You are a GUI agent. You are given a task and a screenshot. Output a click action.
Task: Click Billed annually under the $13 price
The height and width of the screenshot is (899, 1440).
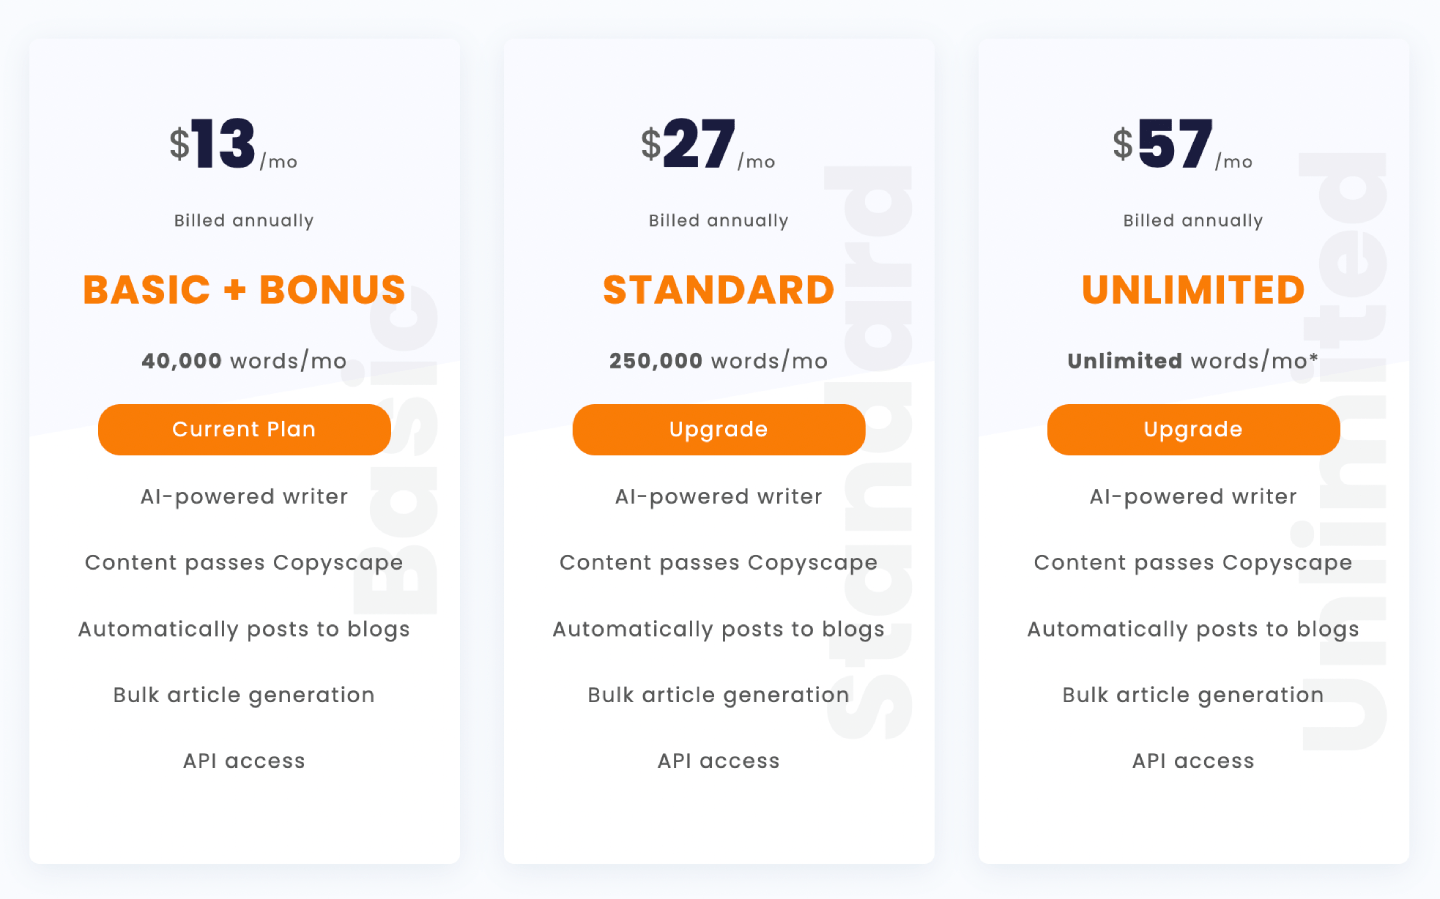point(244,221)
